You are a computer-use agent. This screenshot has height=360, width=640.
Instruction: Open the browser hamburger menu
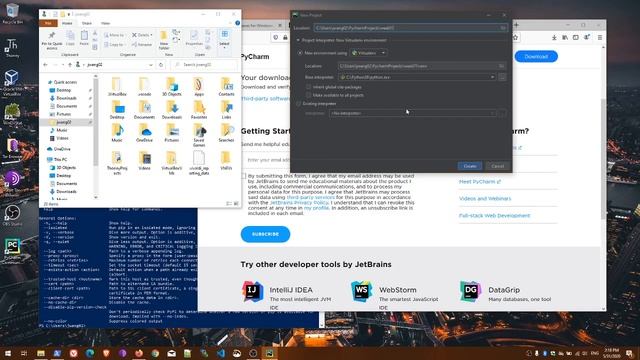tap(600, 38)
